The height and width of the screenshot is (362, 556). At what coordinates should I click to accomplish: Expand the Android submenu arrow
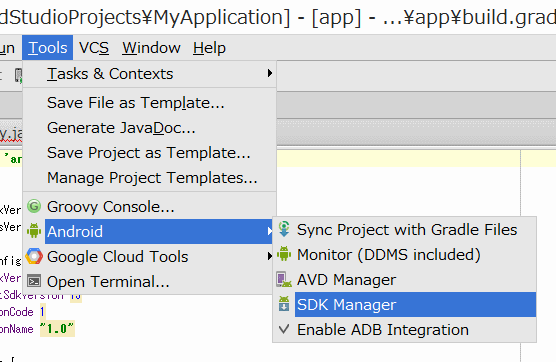tap(269, 231)
